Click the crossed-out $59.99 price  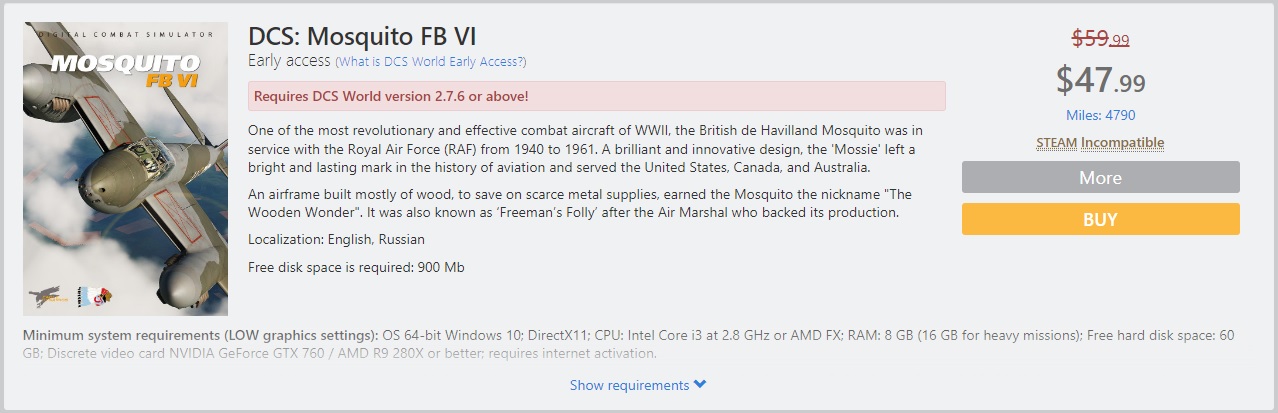[1100, 39]
